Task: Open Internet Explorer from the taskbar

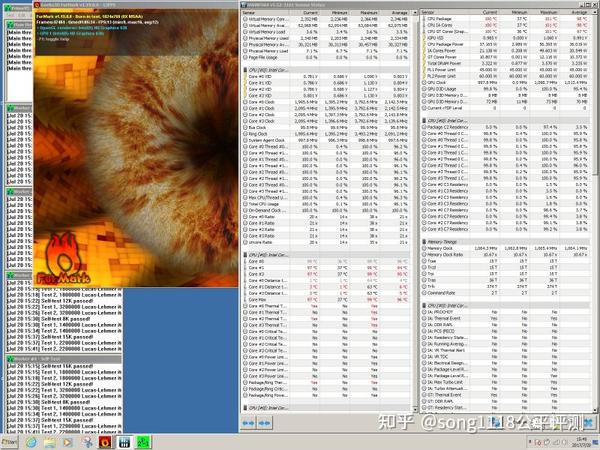Action: pos(31,442)
